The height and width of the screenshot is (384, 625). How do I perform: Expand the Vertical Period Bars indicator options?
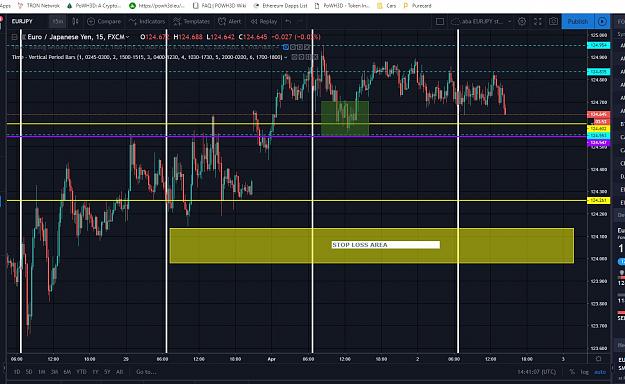[285, 57]
